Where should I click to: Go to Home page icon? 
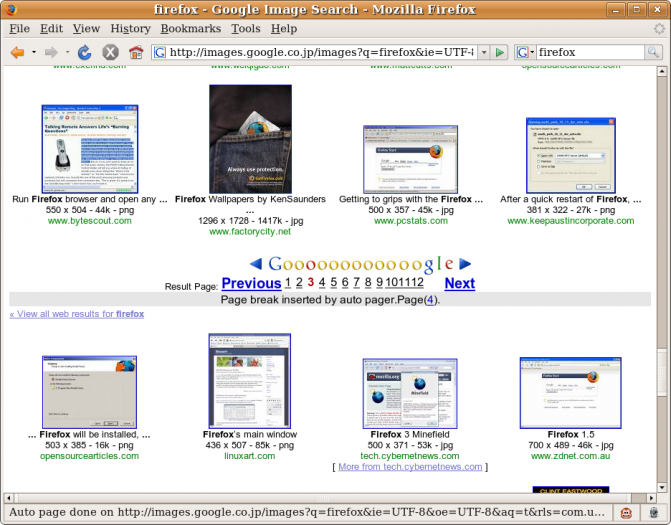tap(136, 53)
